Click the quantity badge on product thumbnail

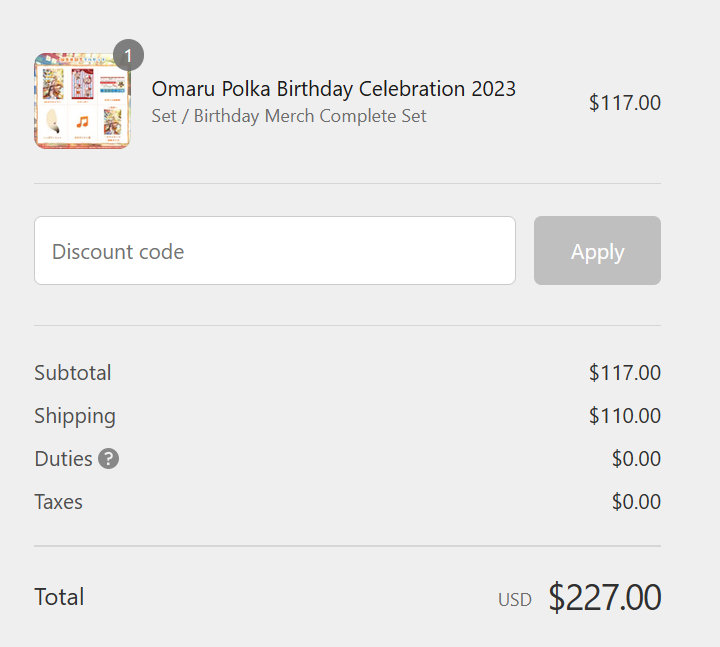point(129,55)
